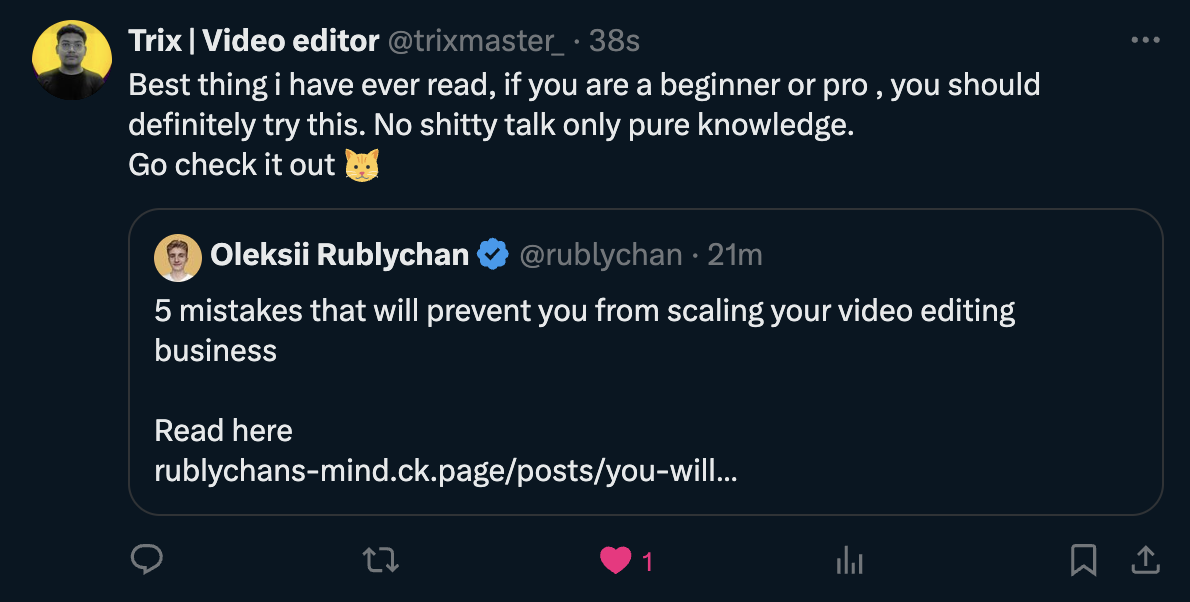Click the reply speech bubble icon
Screen dimensions: 1190x602
[147, 561]
